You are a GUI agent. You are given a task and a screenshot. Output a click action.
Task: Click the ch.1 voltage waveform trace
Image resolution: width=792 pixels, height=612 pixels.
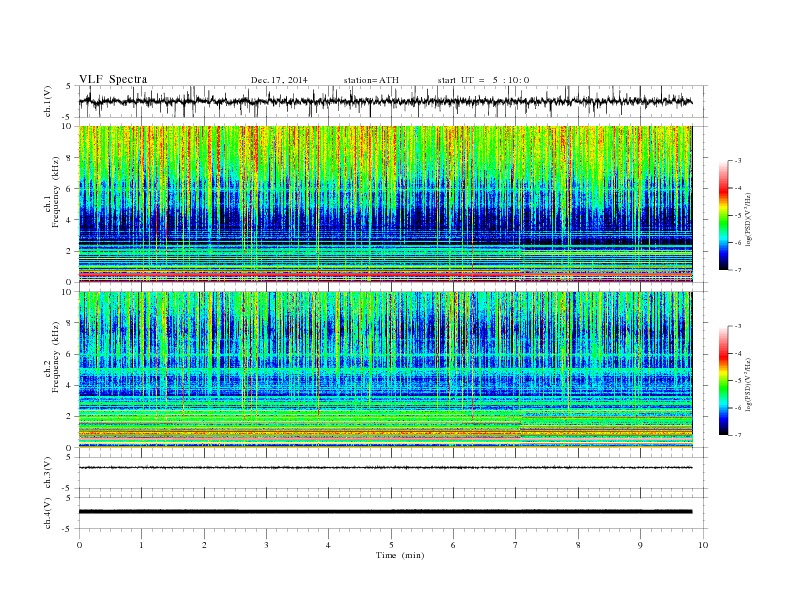pyautogui.click(x=385, y=101)
